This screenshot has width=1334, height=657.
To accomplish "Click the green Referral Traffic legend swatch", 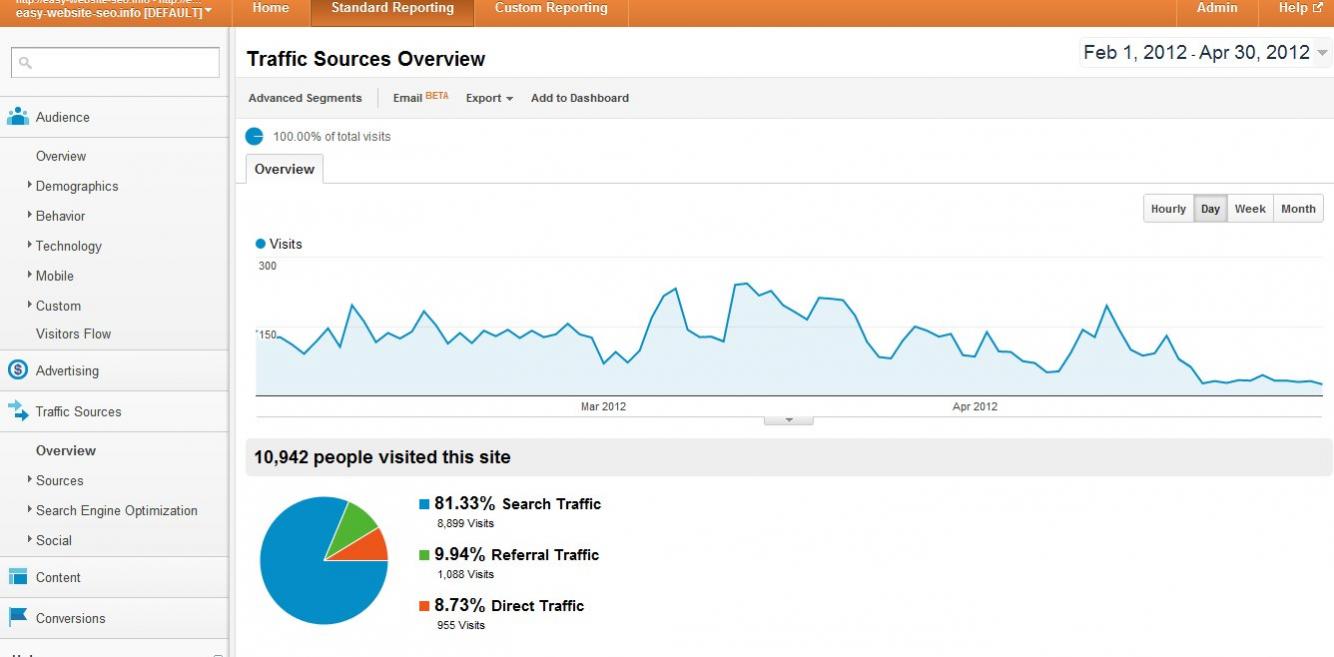I will coord(424,555).
